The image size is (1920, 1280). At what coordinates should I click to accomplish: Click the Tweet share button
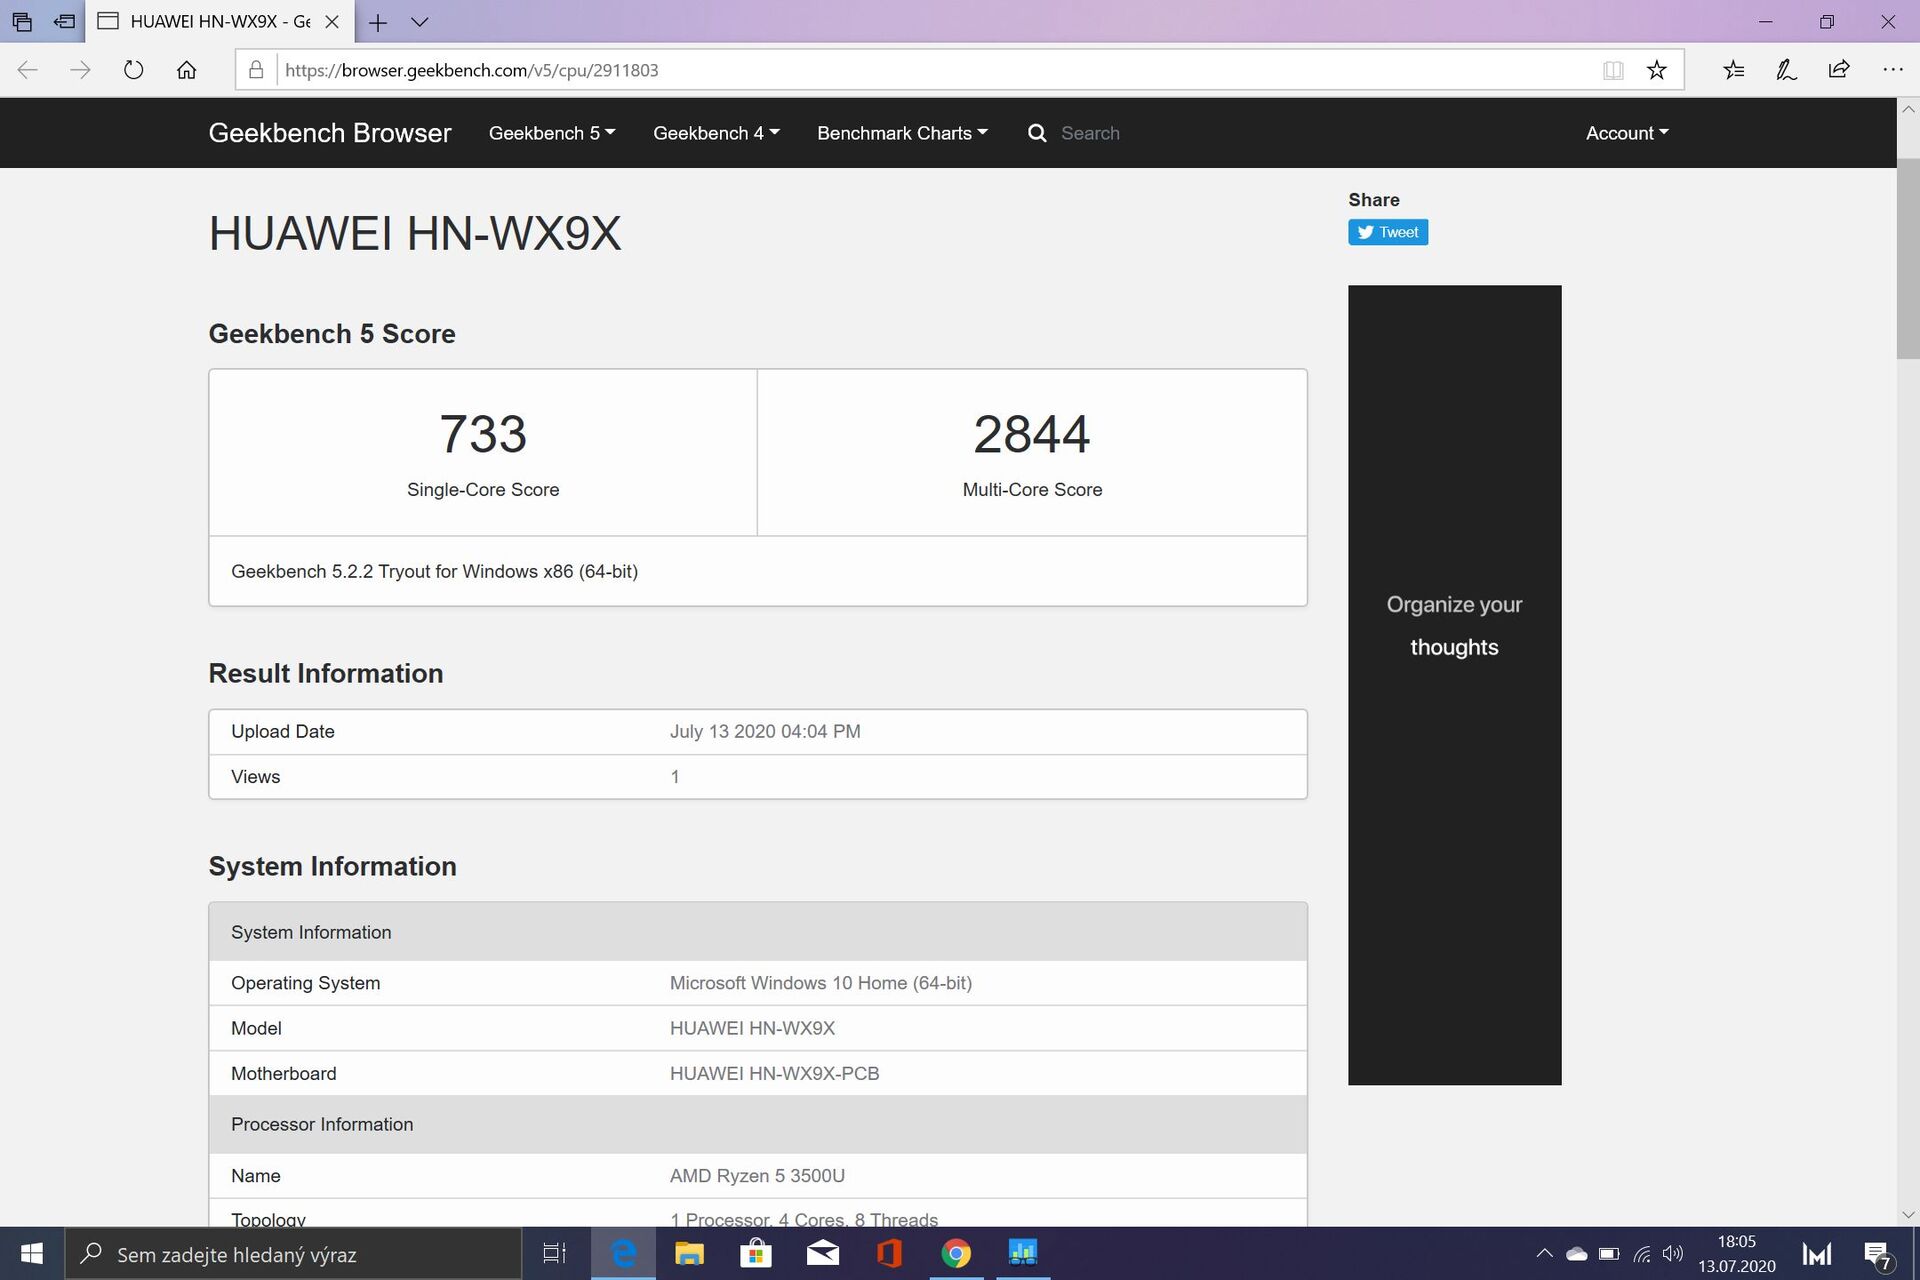pyautogui.click(x=1387, y=232)
